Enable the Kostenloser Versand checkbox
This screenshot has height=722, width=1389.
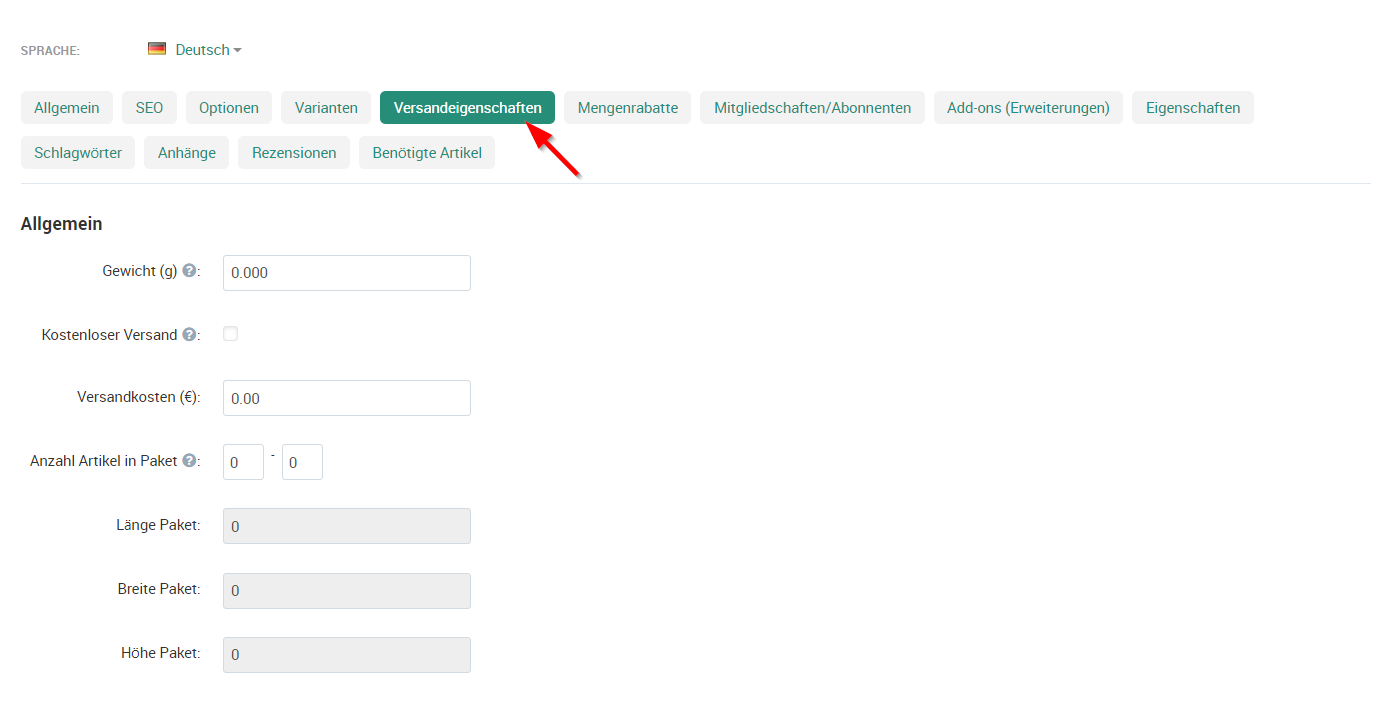231,334
